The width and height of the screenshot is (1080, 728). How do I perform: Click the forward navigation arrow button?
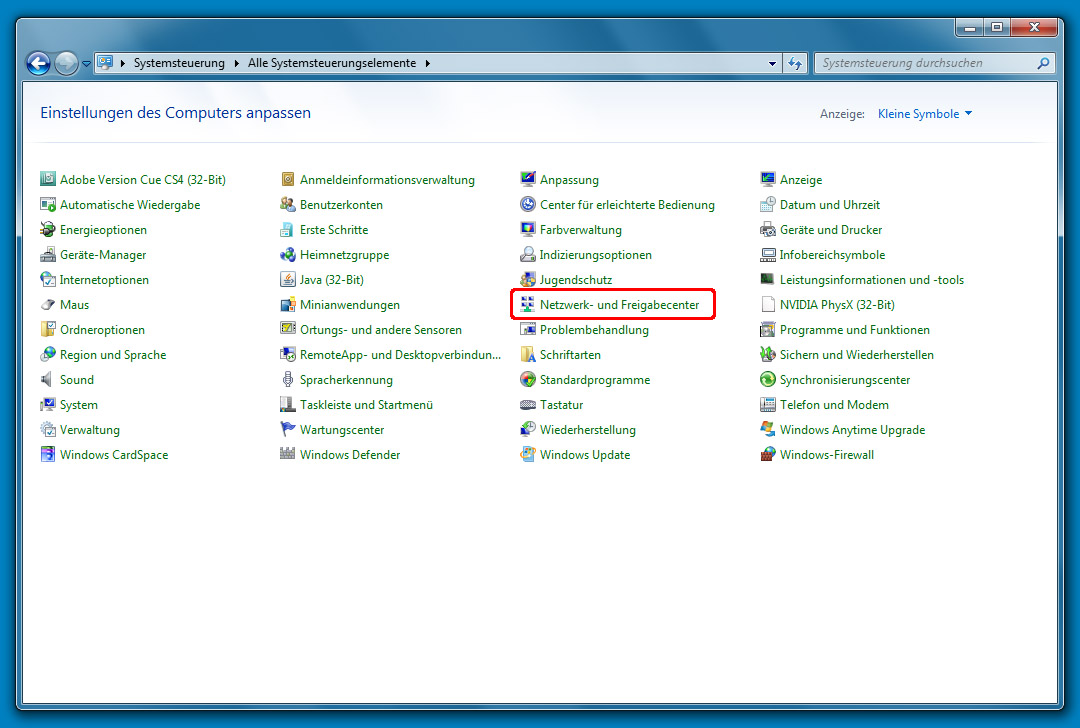(66, 63)
